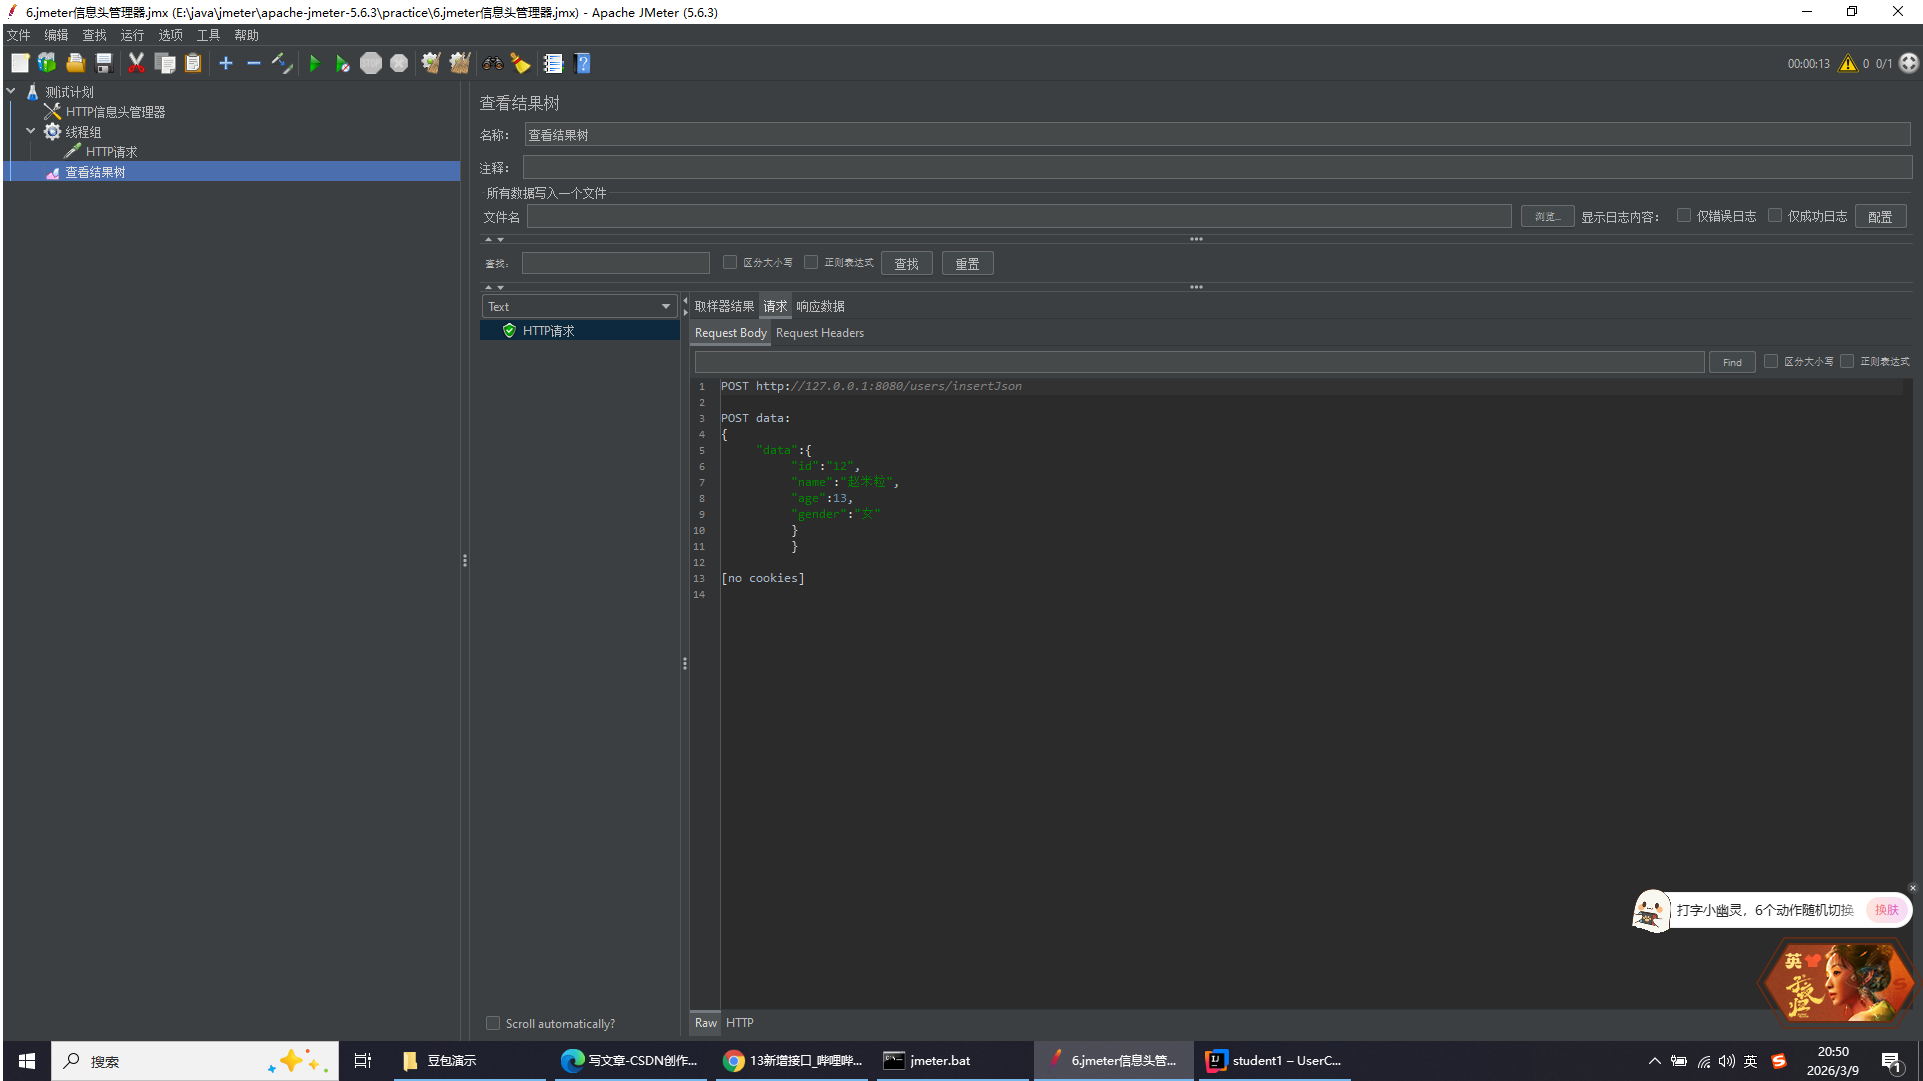1923x1081 pixels.
Task: Switch to the 响应数据 tab
Action: (820, 306)
